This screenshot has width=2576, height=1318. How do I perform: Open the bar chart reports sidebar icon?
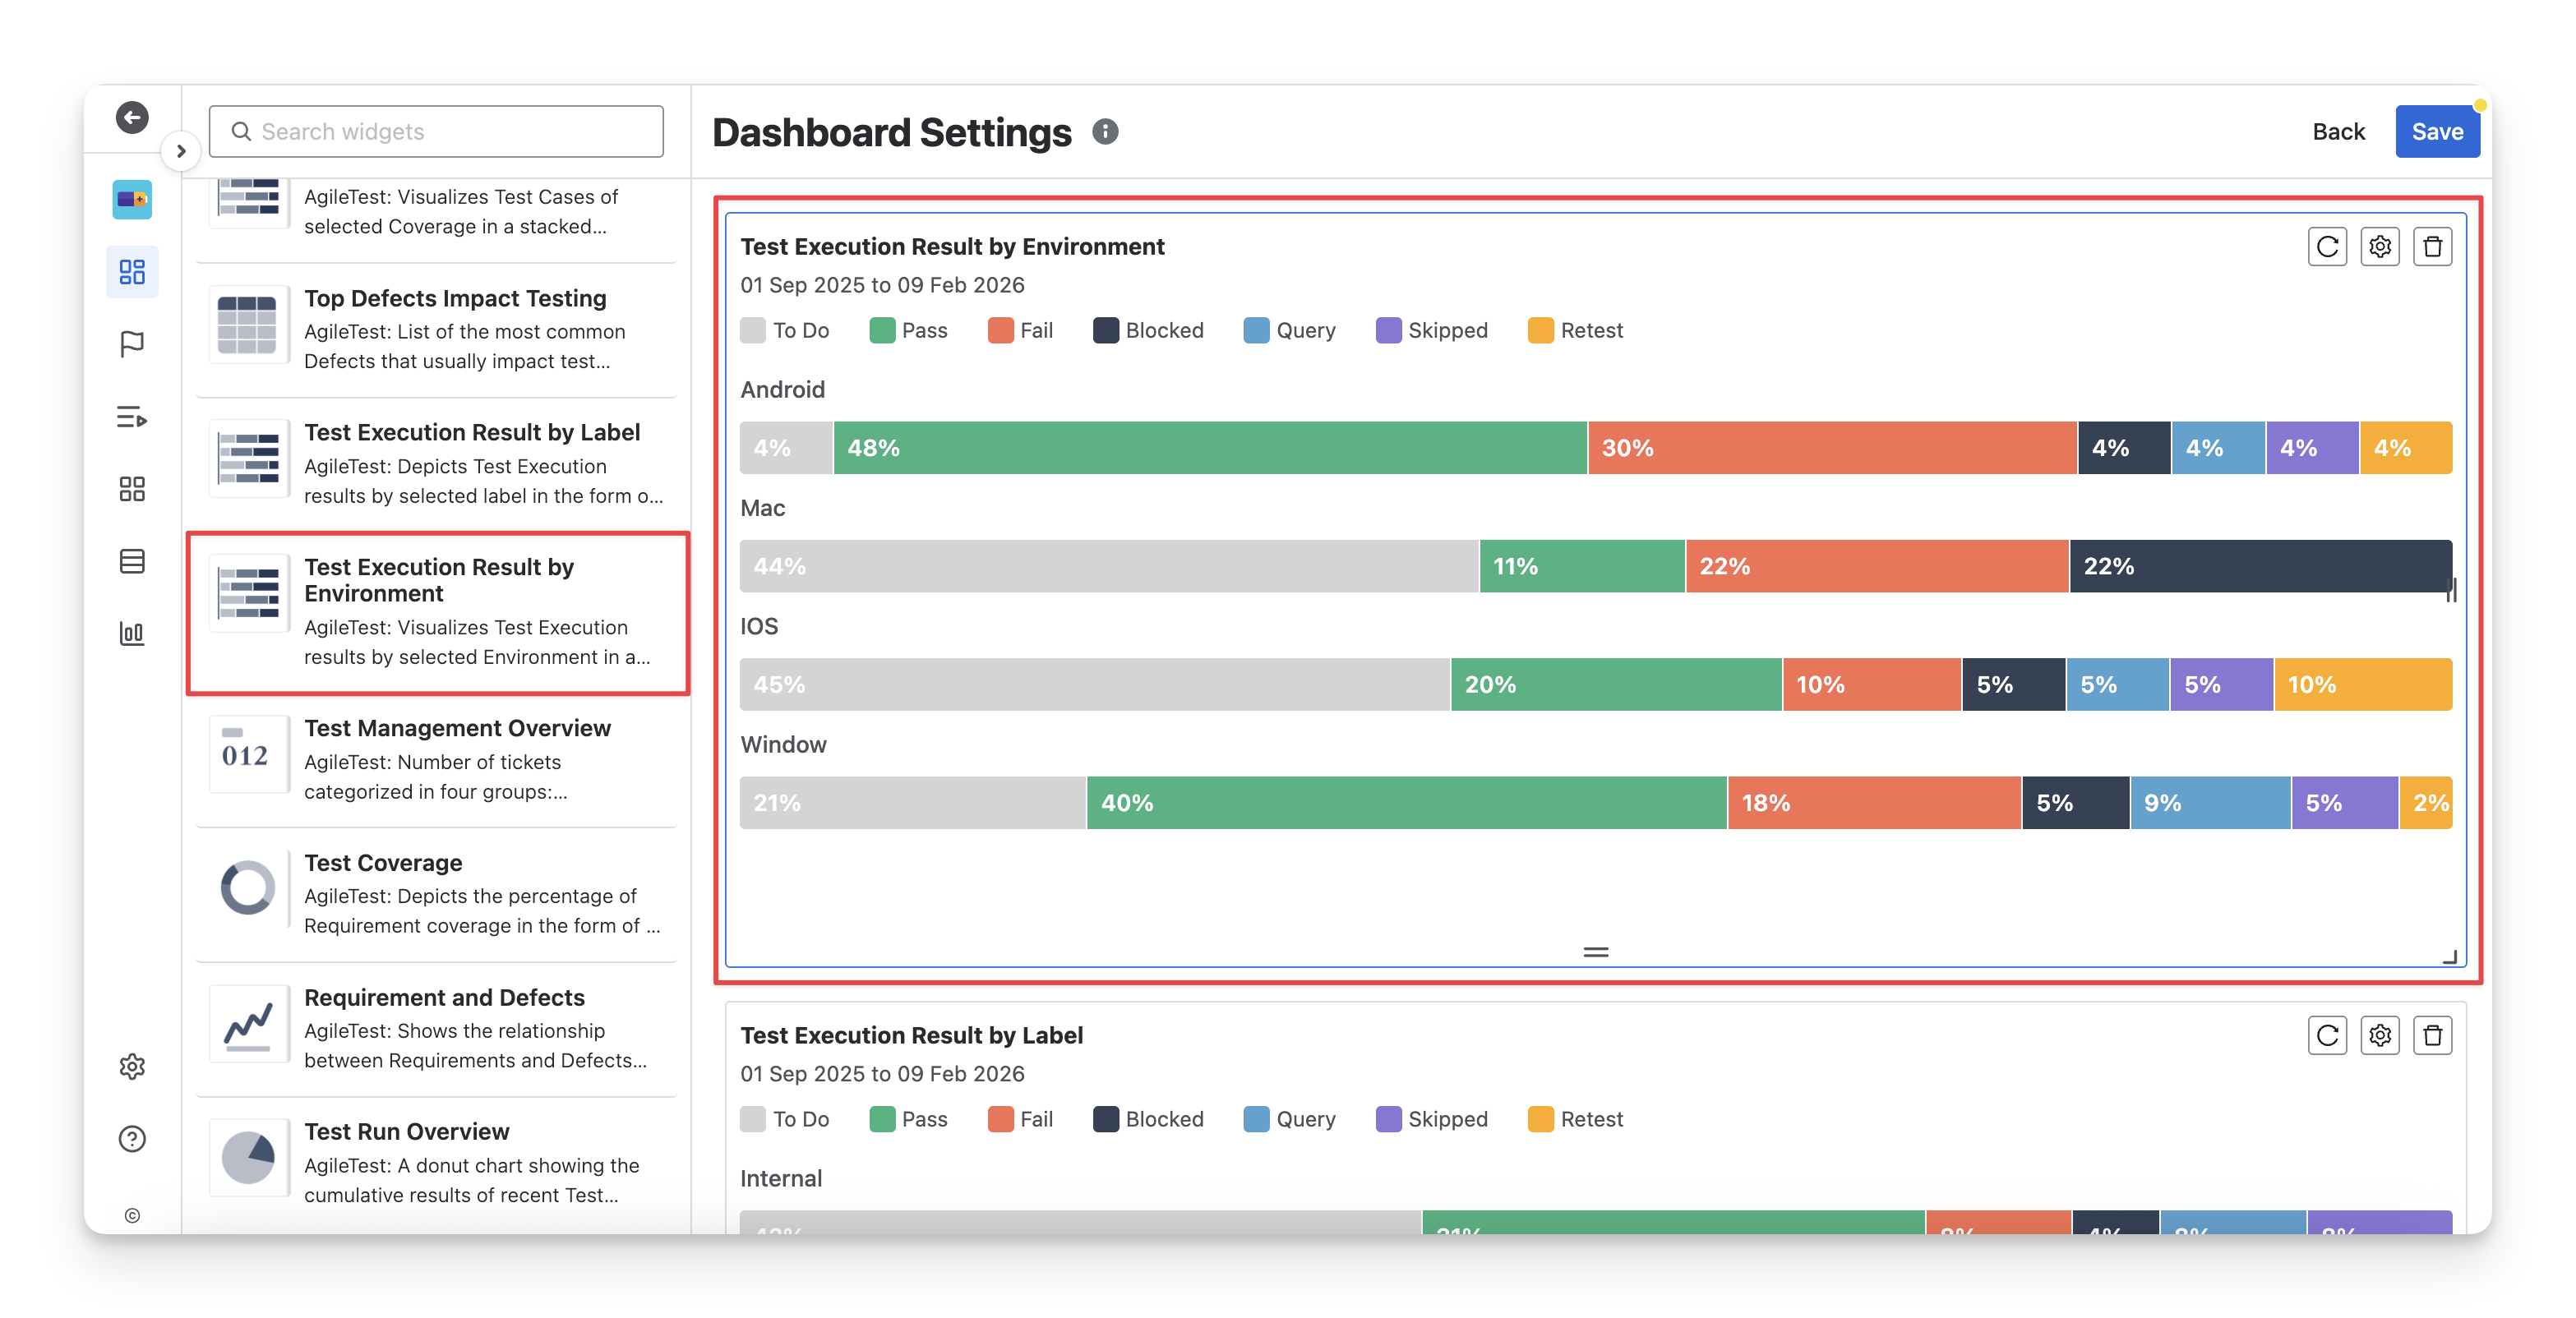click(x=132, y=633)
